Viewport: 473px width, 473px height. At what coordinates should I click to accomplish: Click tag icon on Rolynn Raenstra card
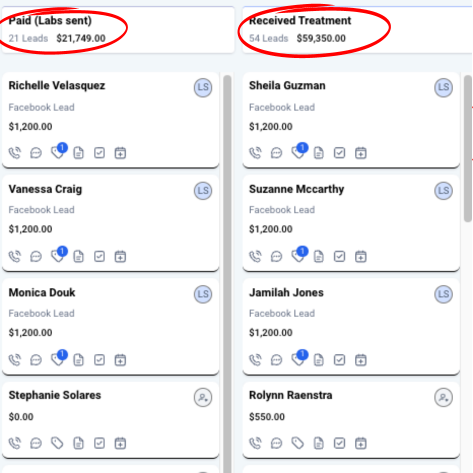coord(297,443)
